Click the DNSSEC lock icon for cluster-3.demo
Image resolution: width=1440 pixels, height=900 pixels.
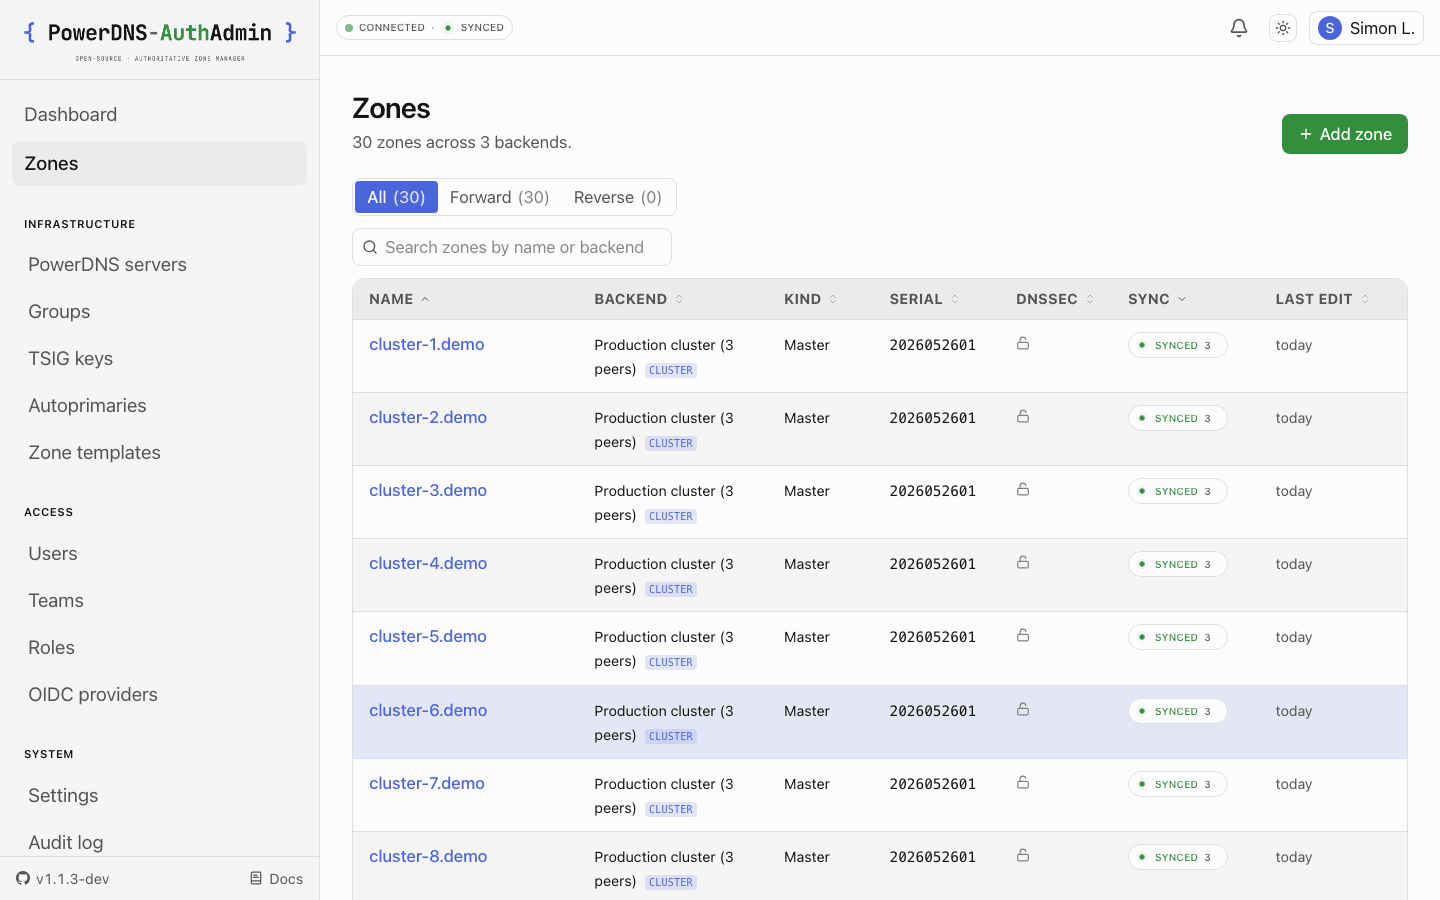click(1023, 490)
